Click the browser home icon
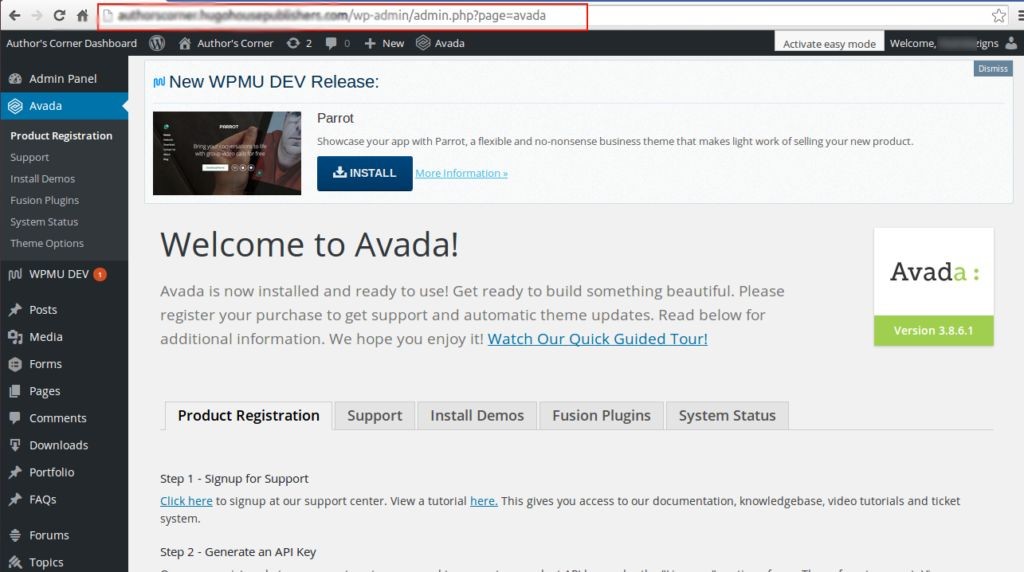1024x572 pixels. (x=82, y=16)
